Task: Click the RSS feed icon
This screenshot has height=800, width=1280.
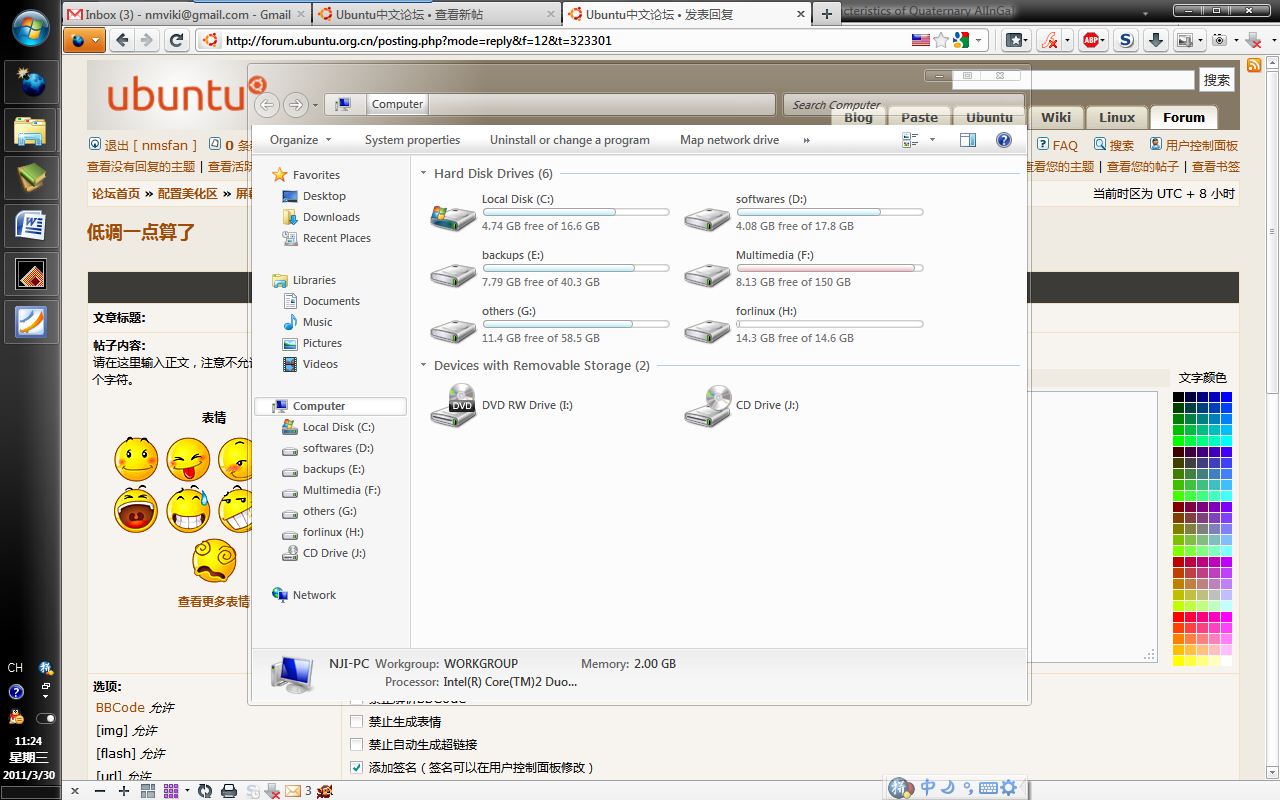Action: (1254, 65)
